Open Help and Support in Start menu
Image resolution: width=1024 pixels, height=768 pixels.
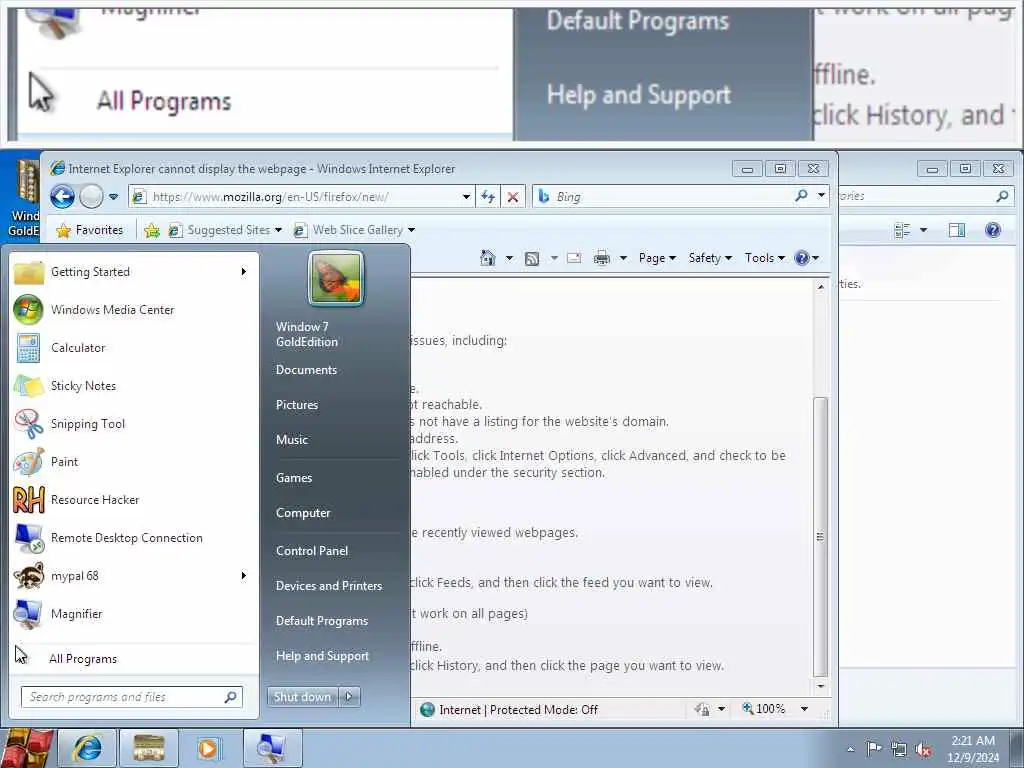point(322,656)
